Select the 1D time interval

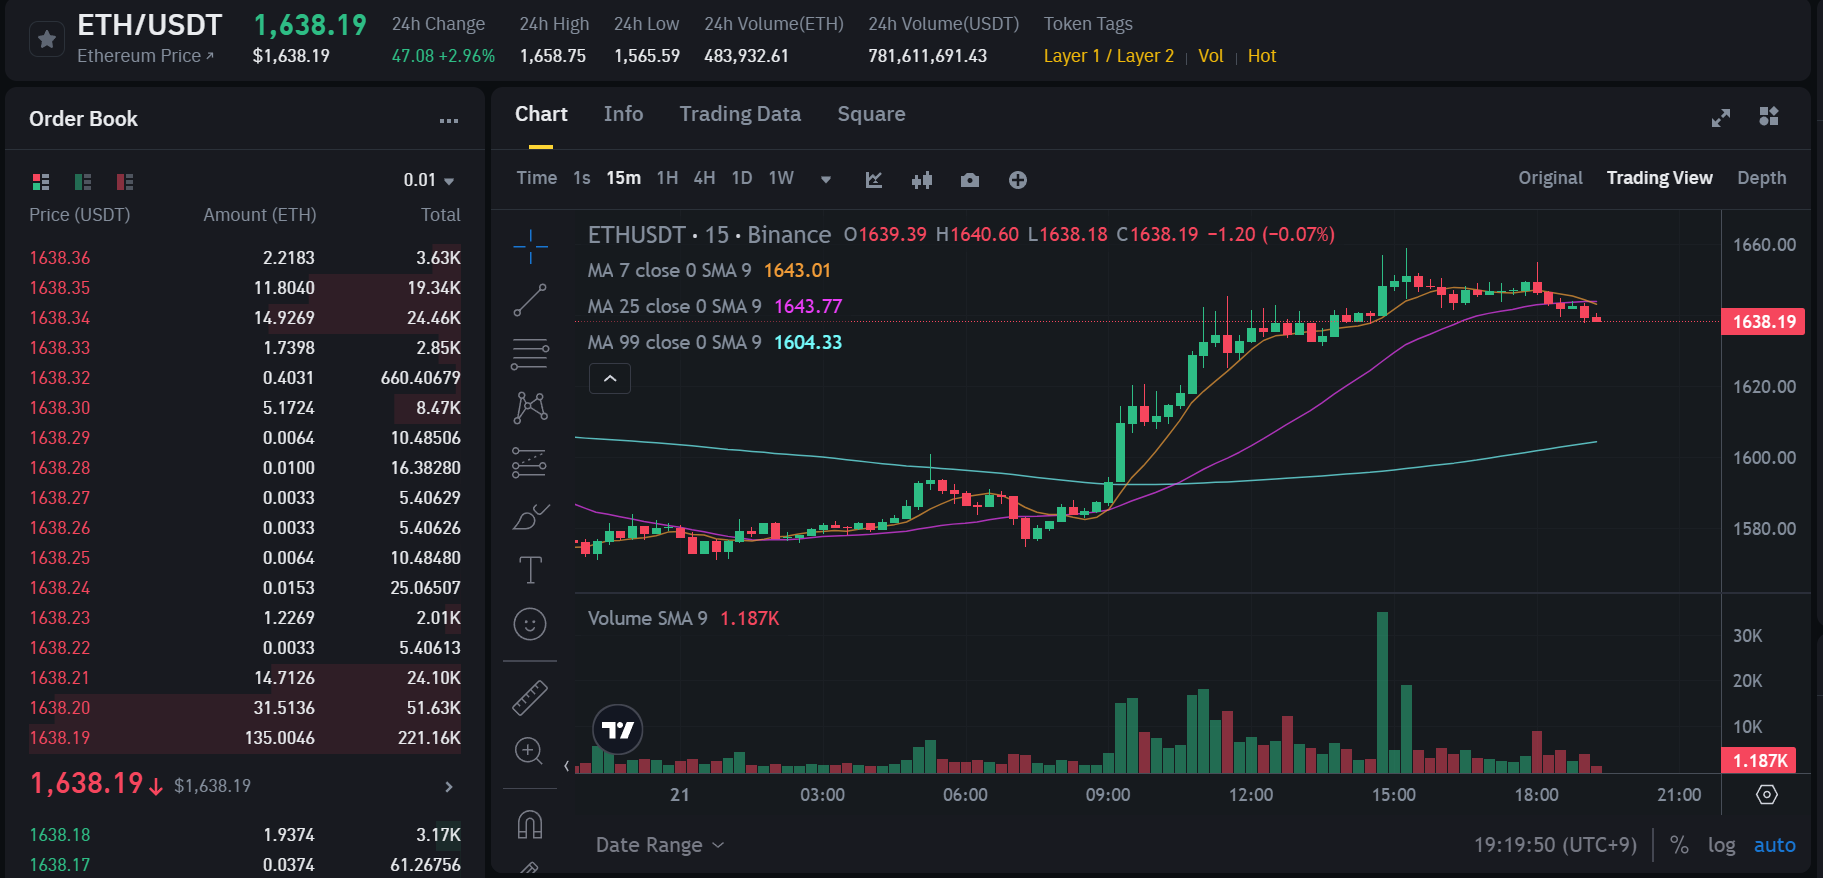pyautogui.click(x=741, y=178)
